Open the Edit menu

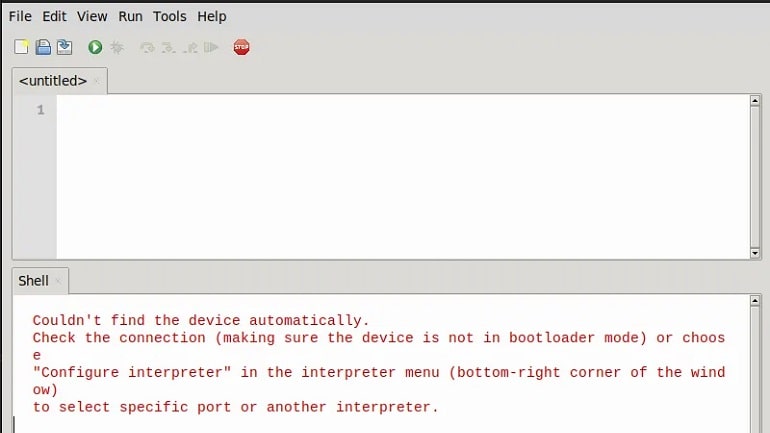coord(54,16)
